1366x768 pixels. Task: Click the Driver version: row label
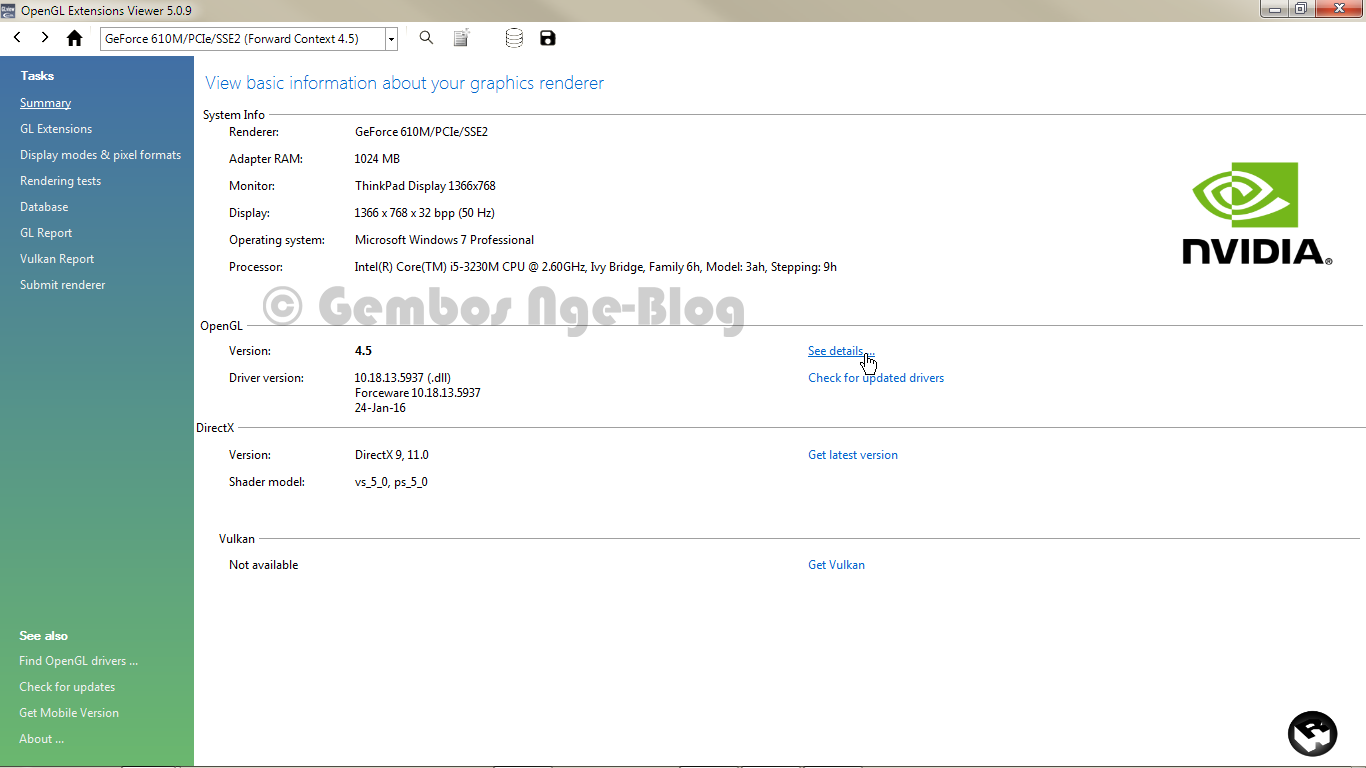(x=267, y=378)
